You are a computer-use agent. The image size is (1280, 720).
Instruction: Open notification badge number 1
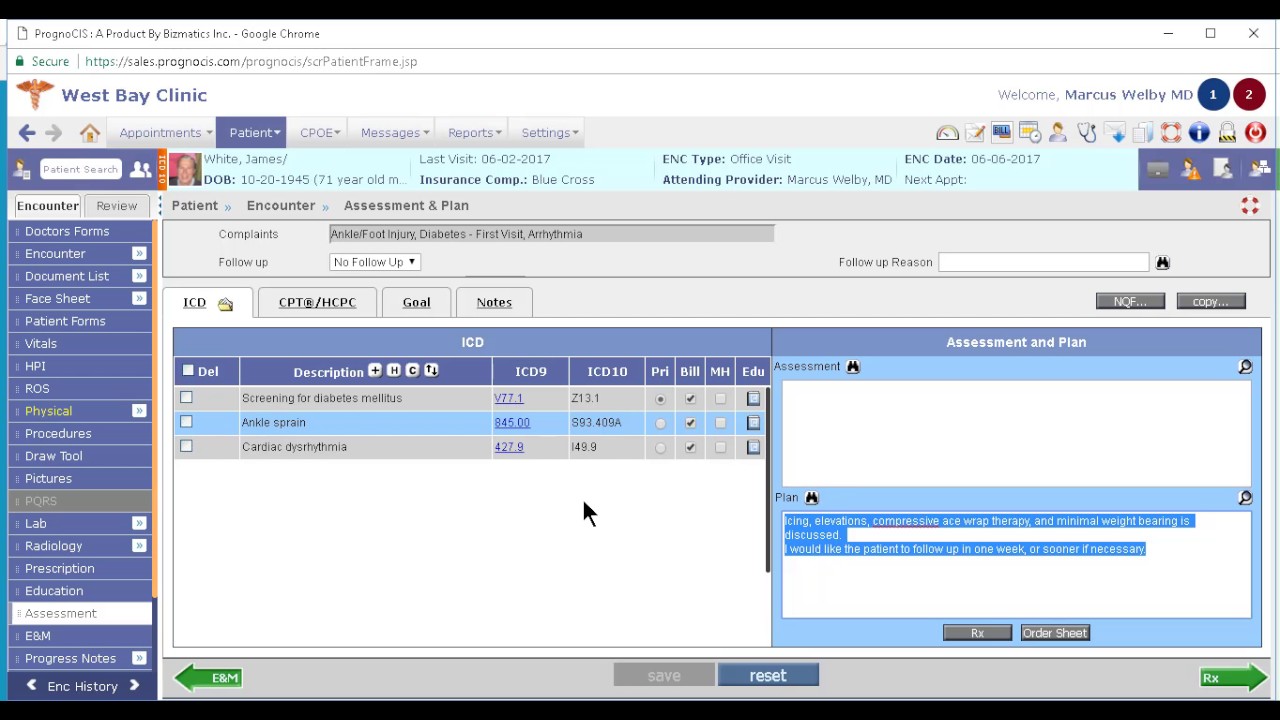[1213, 95]
